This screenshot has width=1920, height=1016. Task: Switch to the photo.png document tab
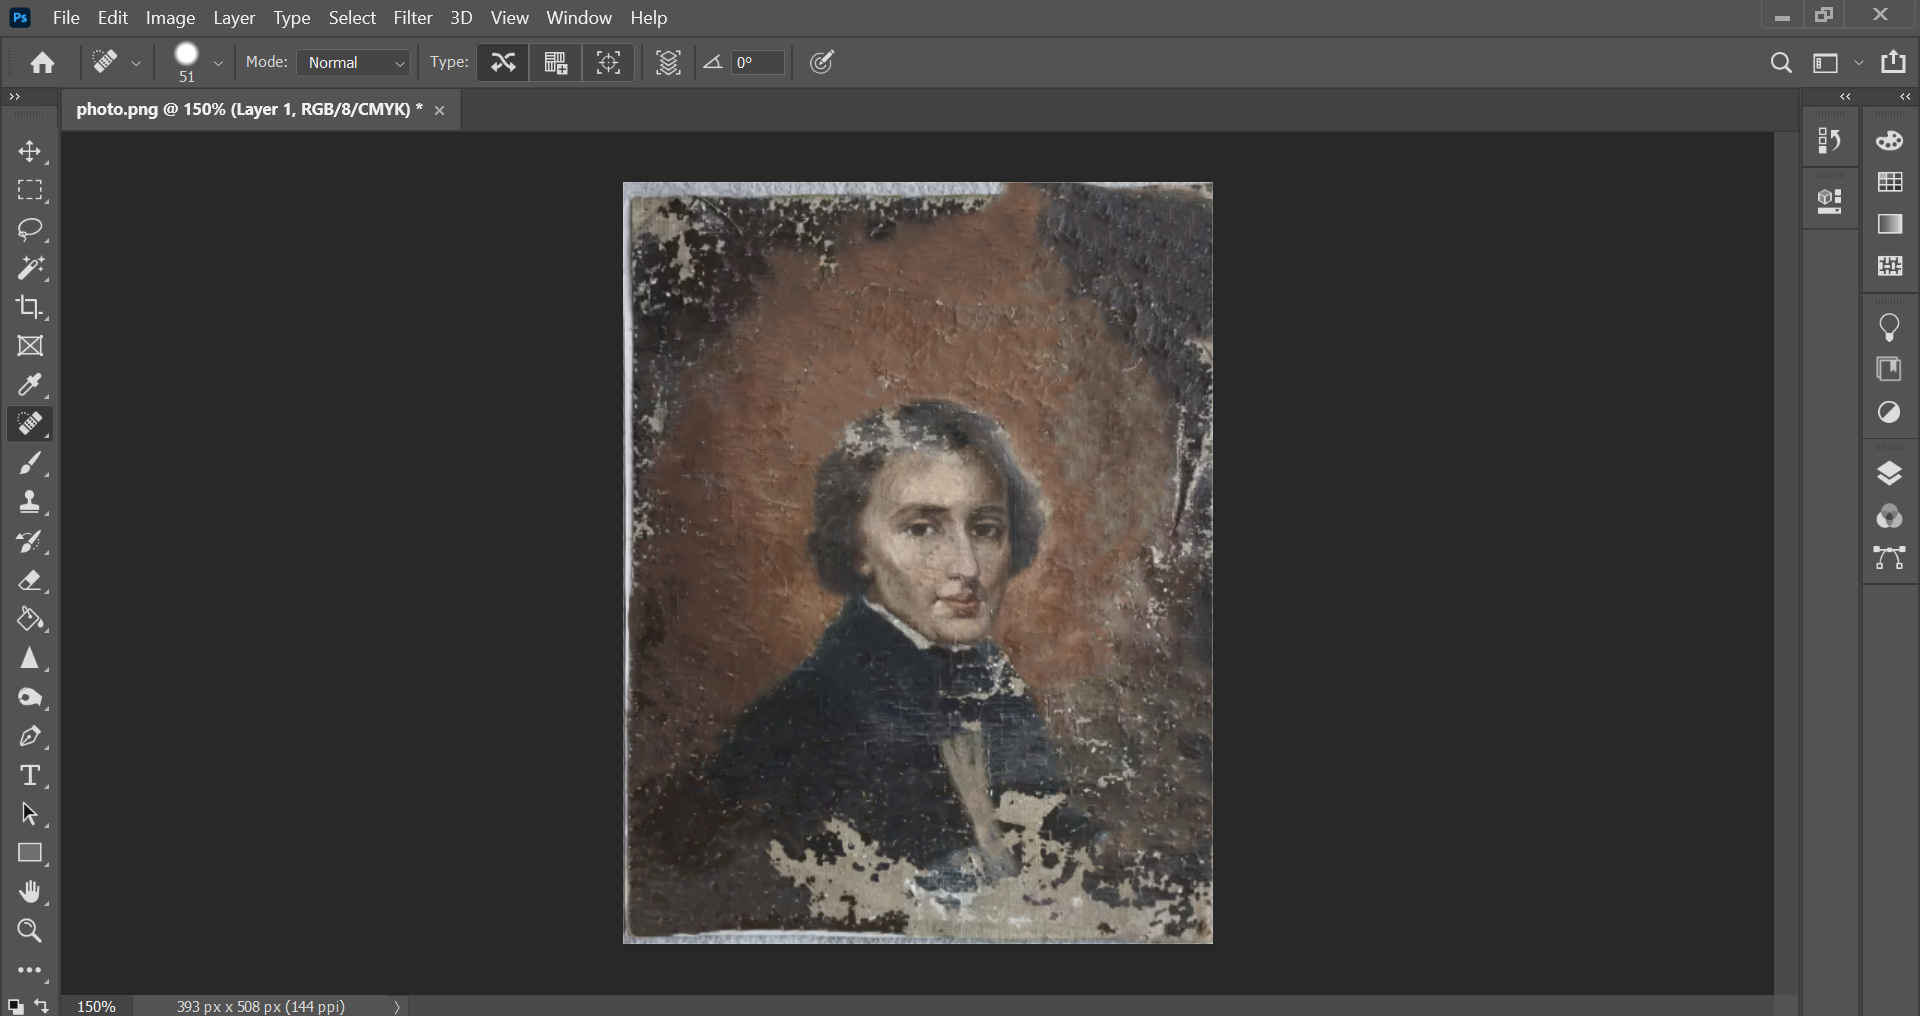[x=249, y=109]
